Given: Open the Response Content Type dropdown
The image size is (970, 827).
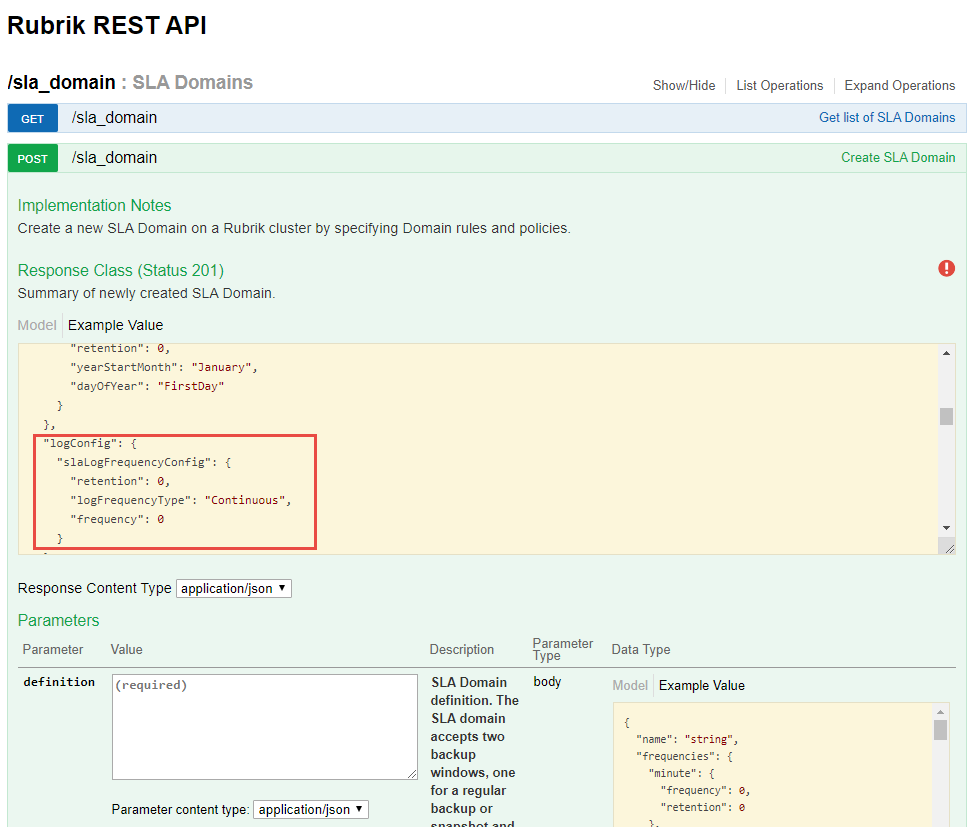Looking at the screenshot, I should [234, 588].
